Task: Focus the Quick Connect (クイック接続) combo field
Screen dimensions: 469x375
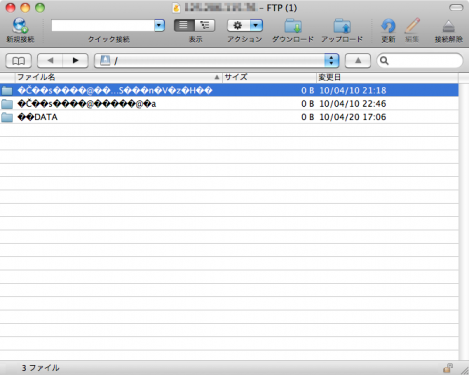Action: pos(103,25)
